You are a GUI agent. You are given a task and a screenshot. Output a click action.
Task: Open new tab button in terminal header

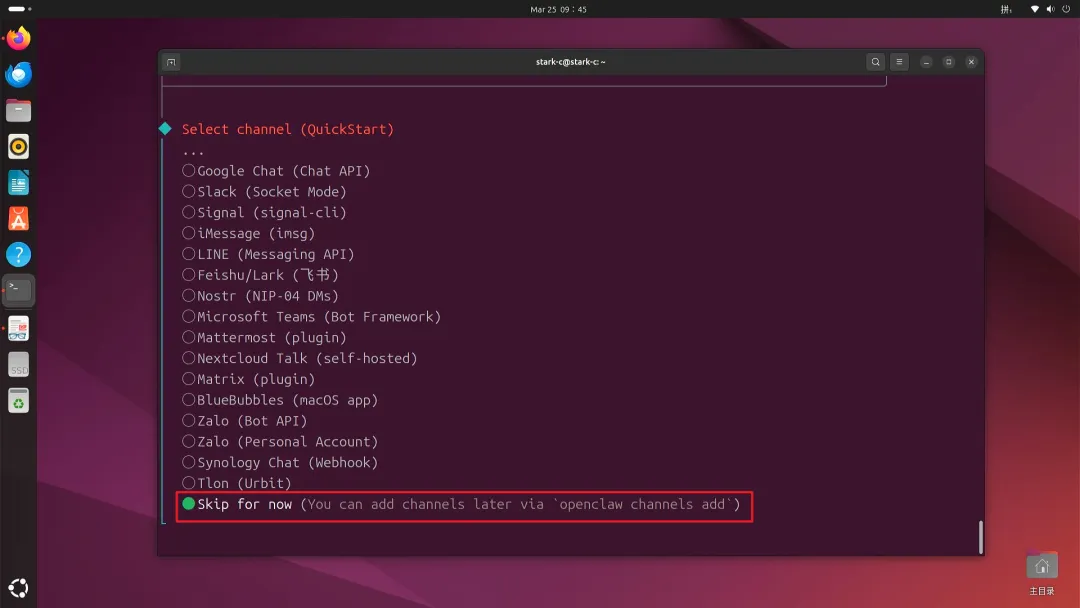pyautogui.click(x=172, y=62)
